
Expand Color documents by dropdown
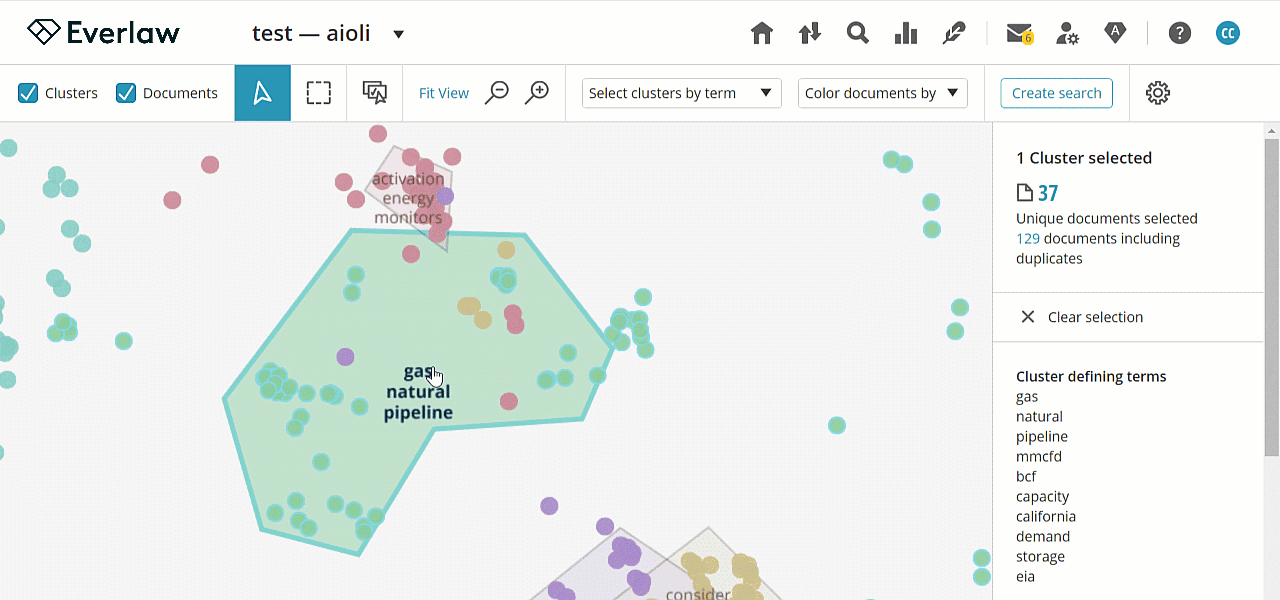coord(883,93)
